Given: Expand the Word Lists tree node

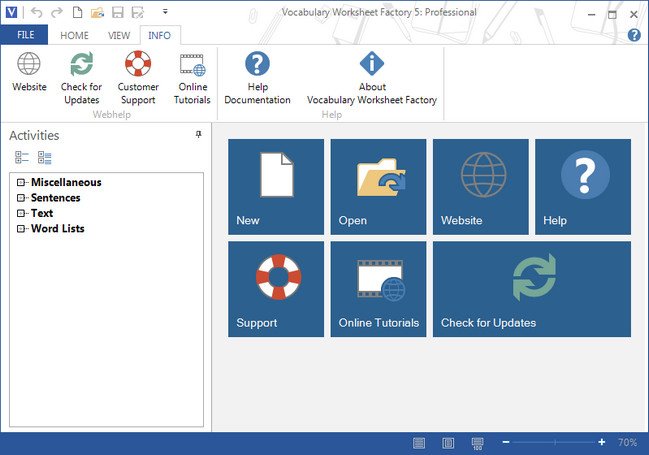Looking at the screenshot, I should [21, 229].
